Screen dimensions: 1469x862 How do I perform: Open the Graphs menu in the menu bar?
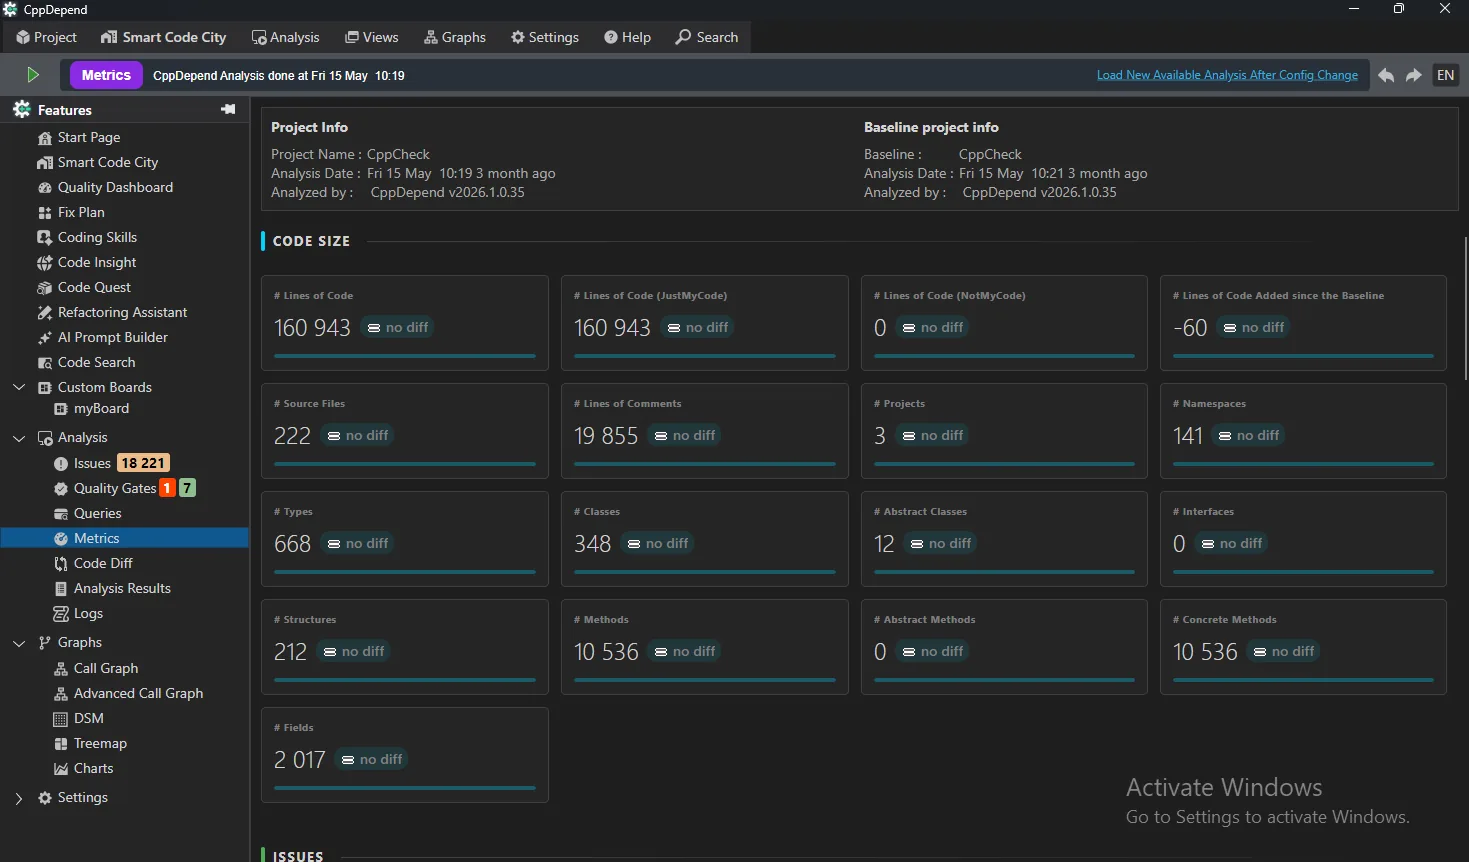point(455,37)
